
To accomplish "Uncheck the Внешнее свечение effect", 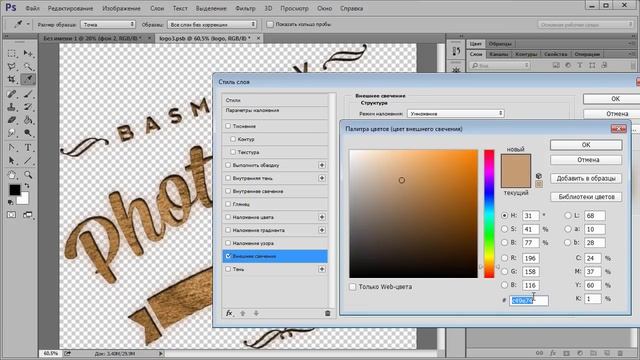I will point(228,256).
